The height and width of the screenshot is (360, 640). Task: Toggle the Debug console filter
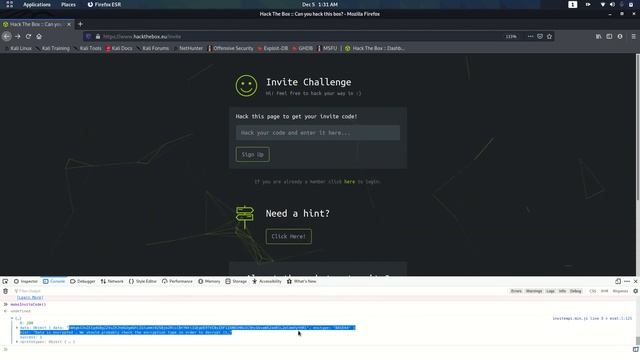576,291
